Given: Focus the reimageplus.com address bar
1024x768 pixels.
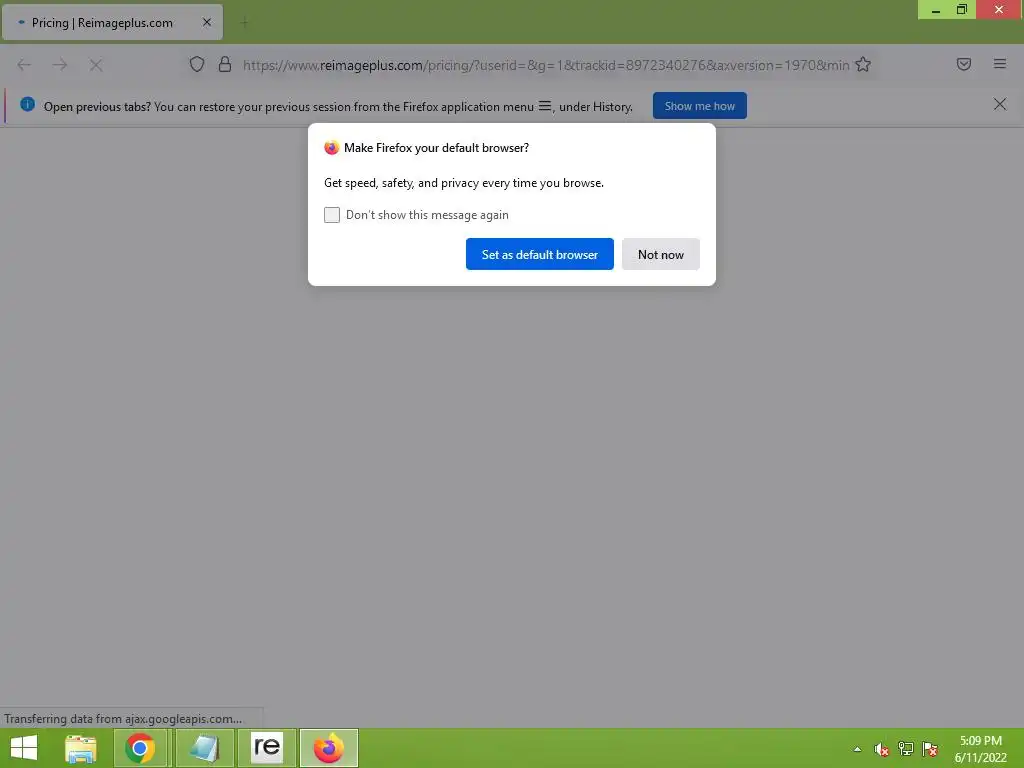Looking at the screenshot, I should click(x=545, y=65).
